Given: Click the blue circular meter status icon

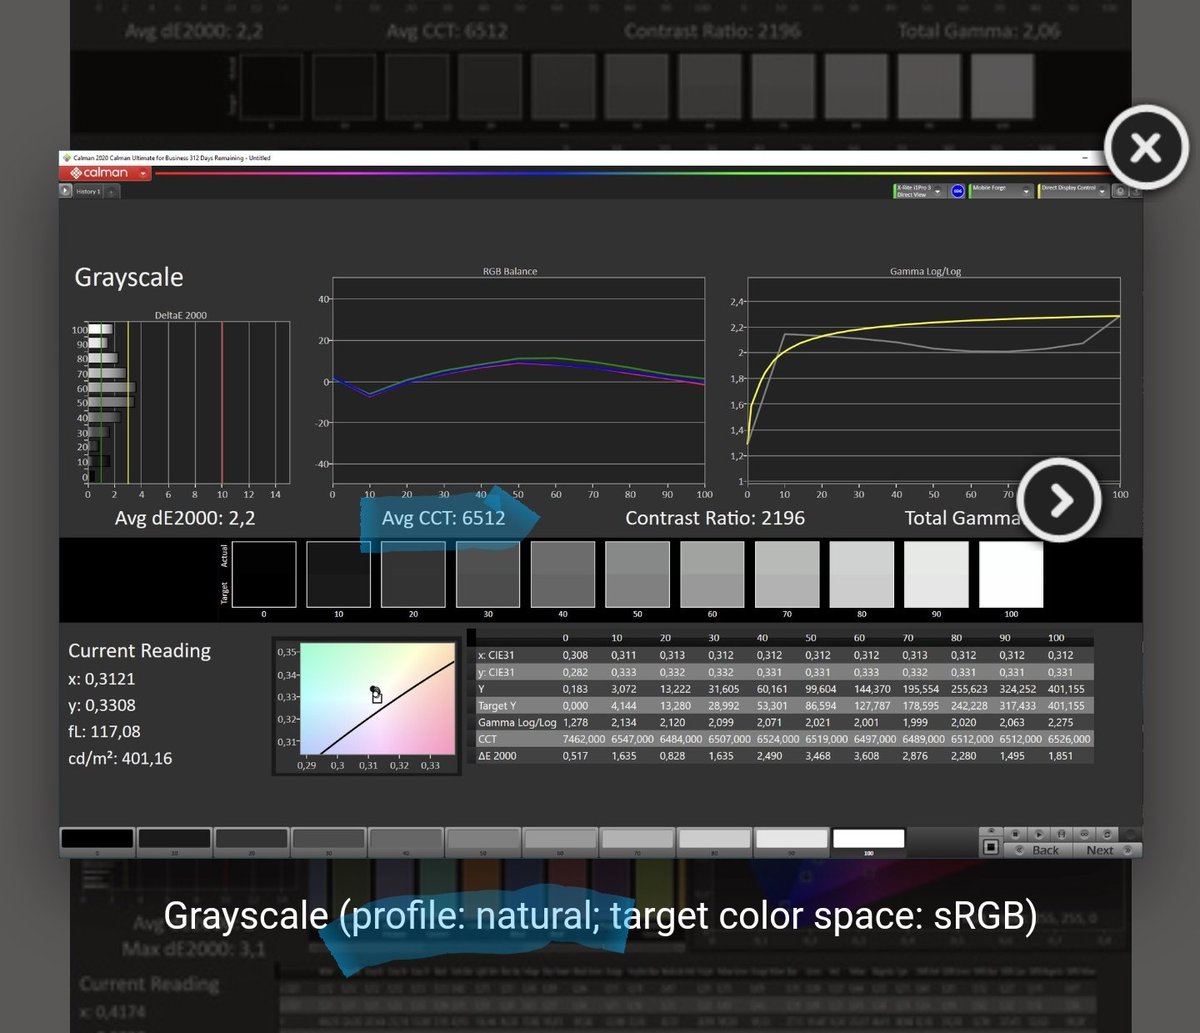Looking at the screenshot, I should pyautogui.click(x=958, y=190).
